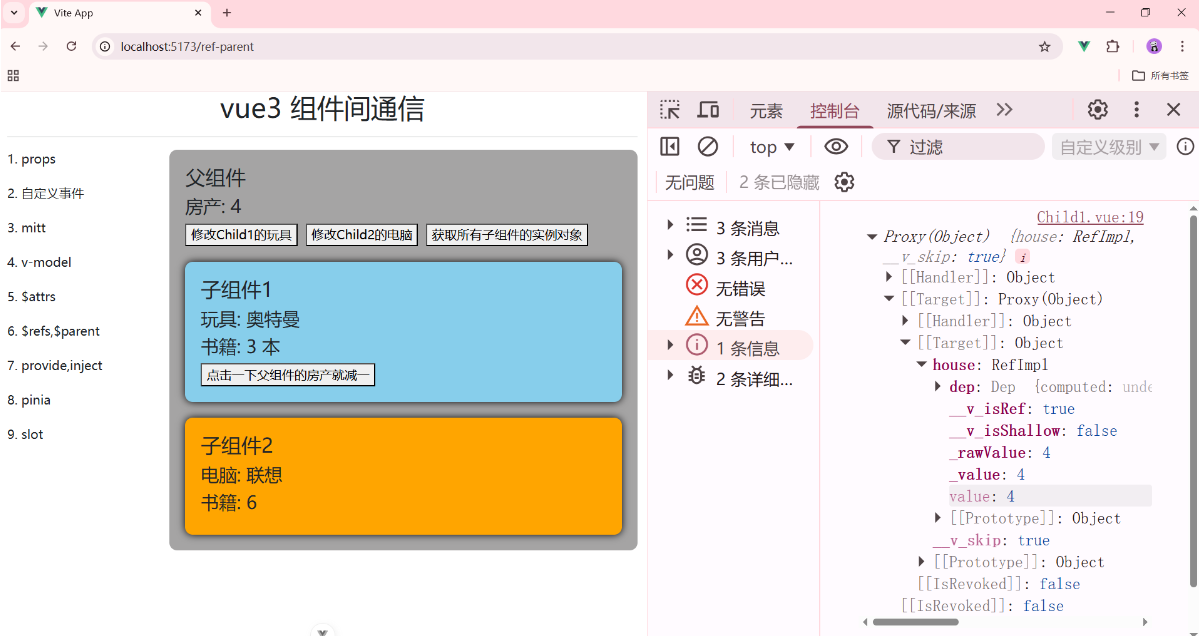Open the 8. pinia nav link
Screen dimensions: 1199x636
point(29,400)
